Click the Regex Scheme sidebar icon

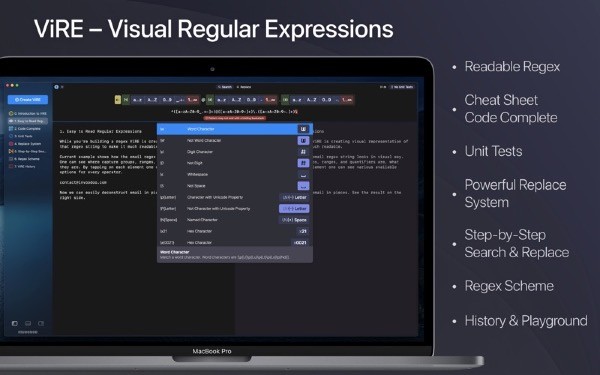click(x=11, y=159)
